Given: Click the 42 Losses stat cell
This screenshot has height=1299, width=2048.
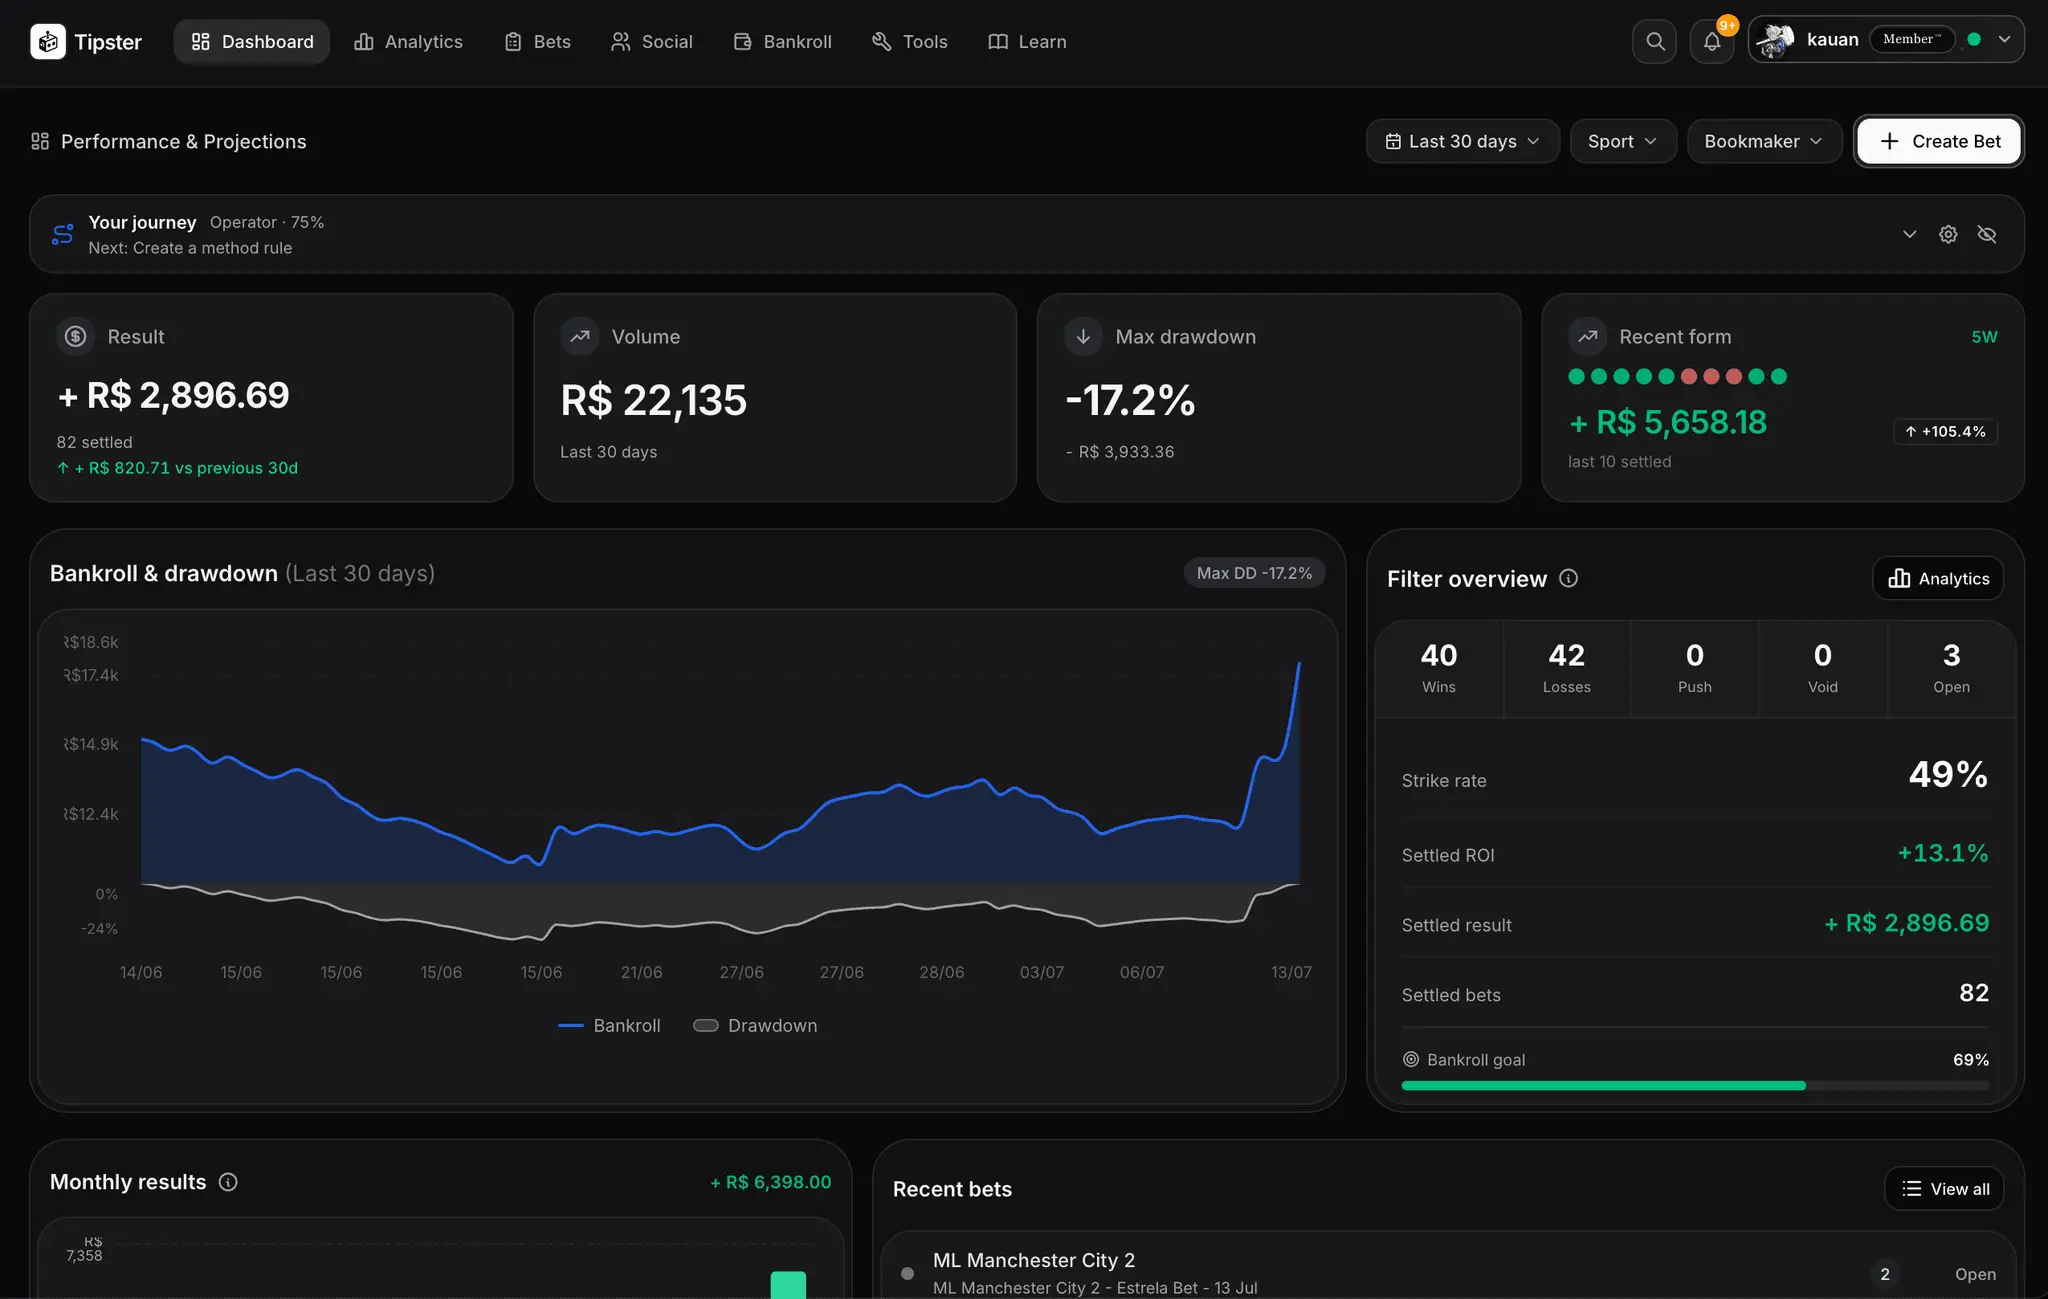Looking at the screenshot, I should point(1567,668).
